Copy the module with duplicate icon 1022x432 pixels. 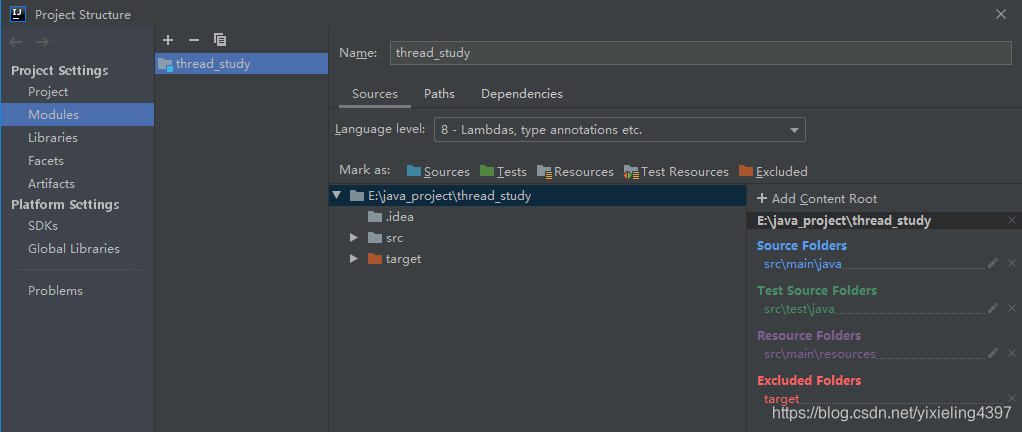(220, 40)
